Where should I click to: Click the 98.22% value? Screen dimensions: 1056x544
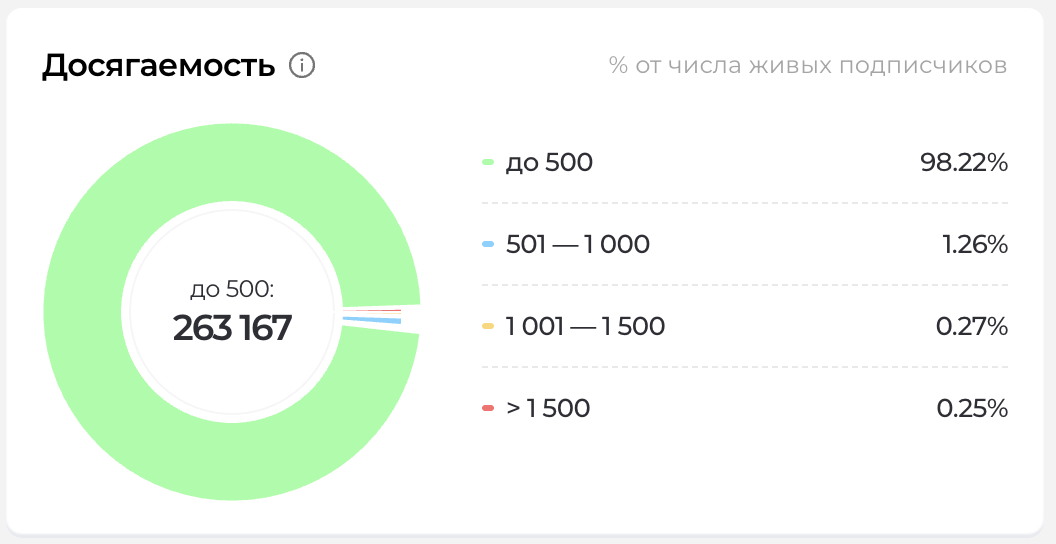point(964,162)
